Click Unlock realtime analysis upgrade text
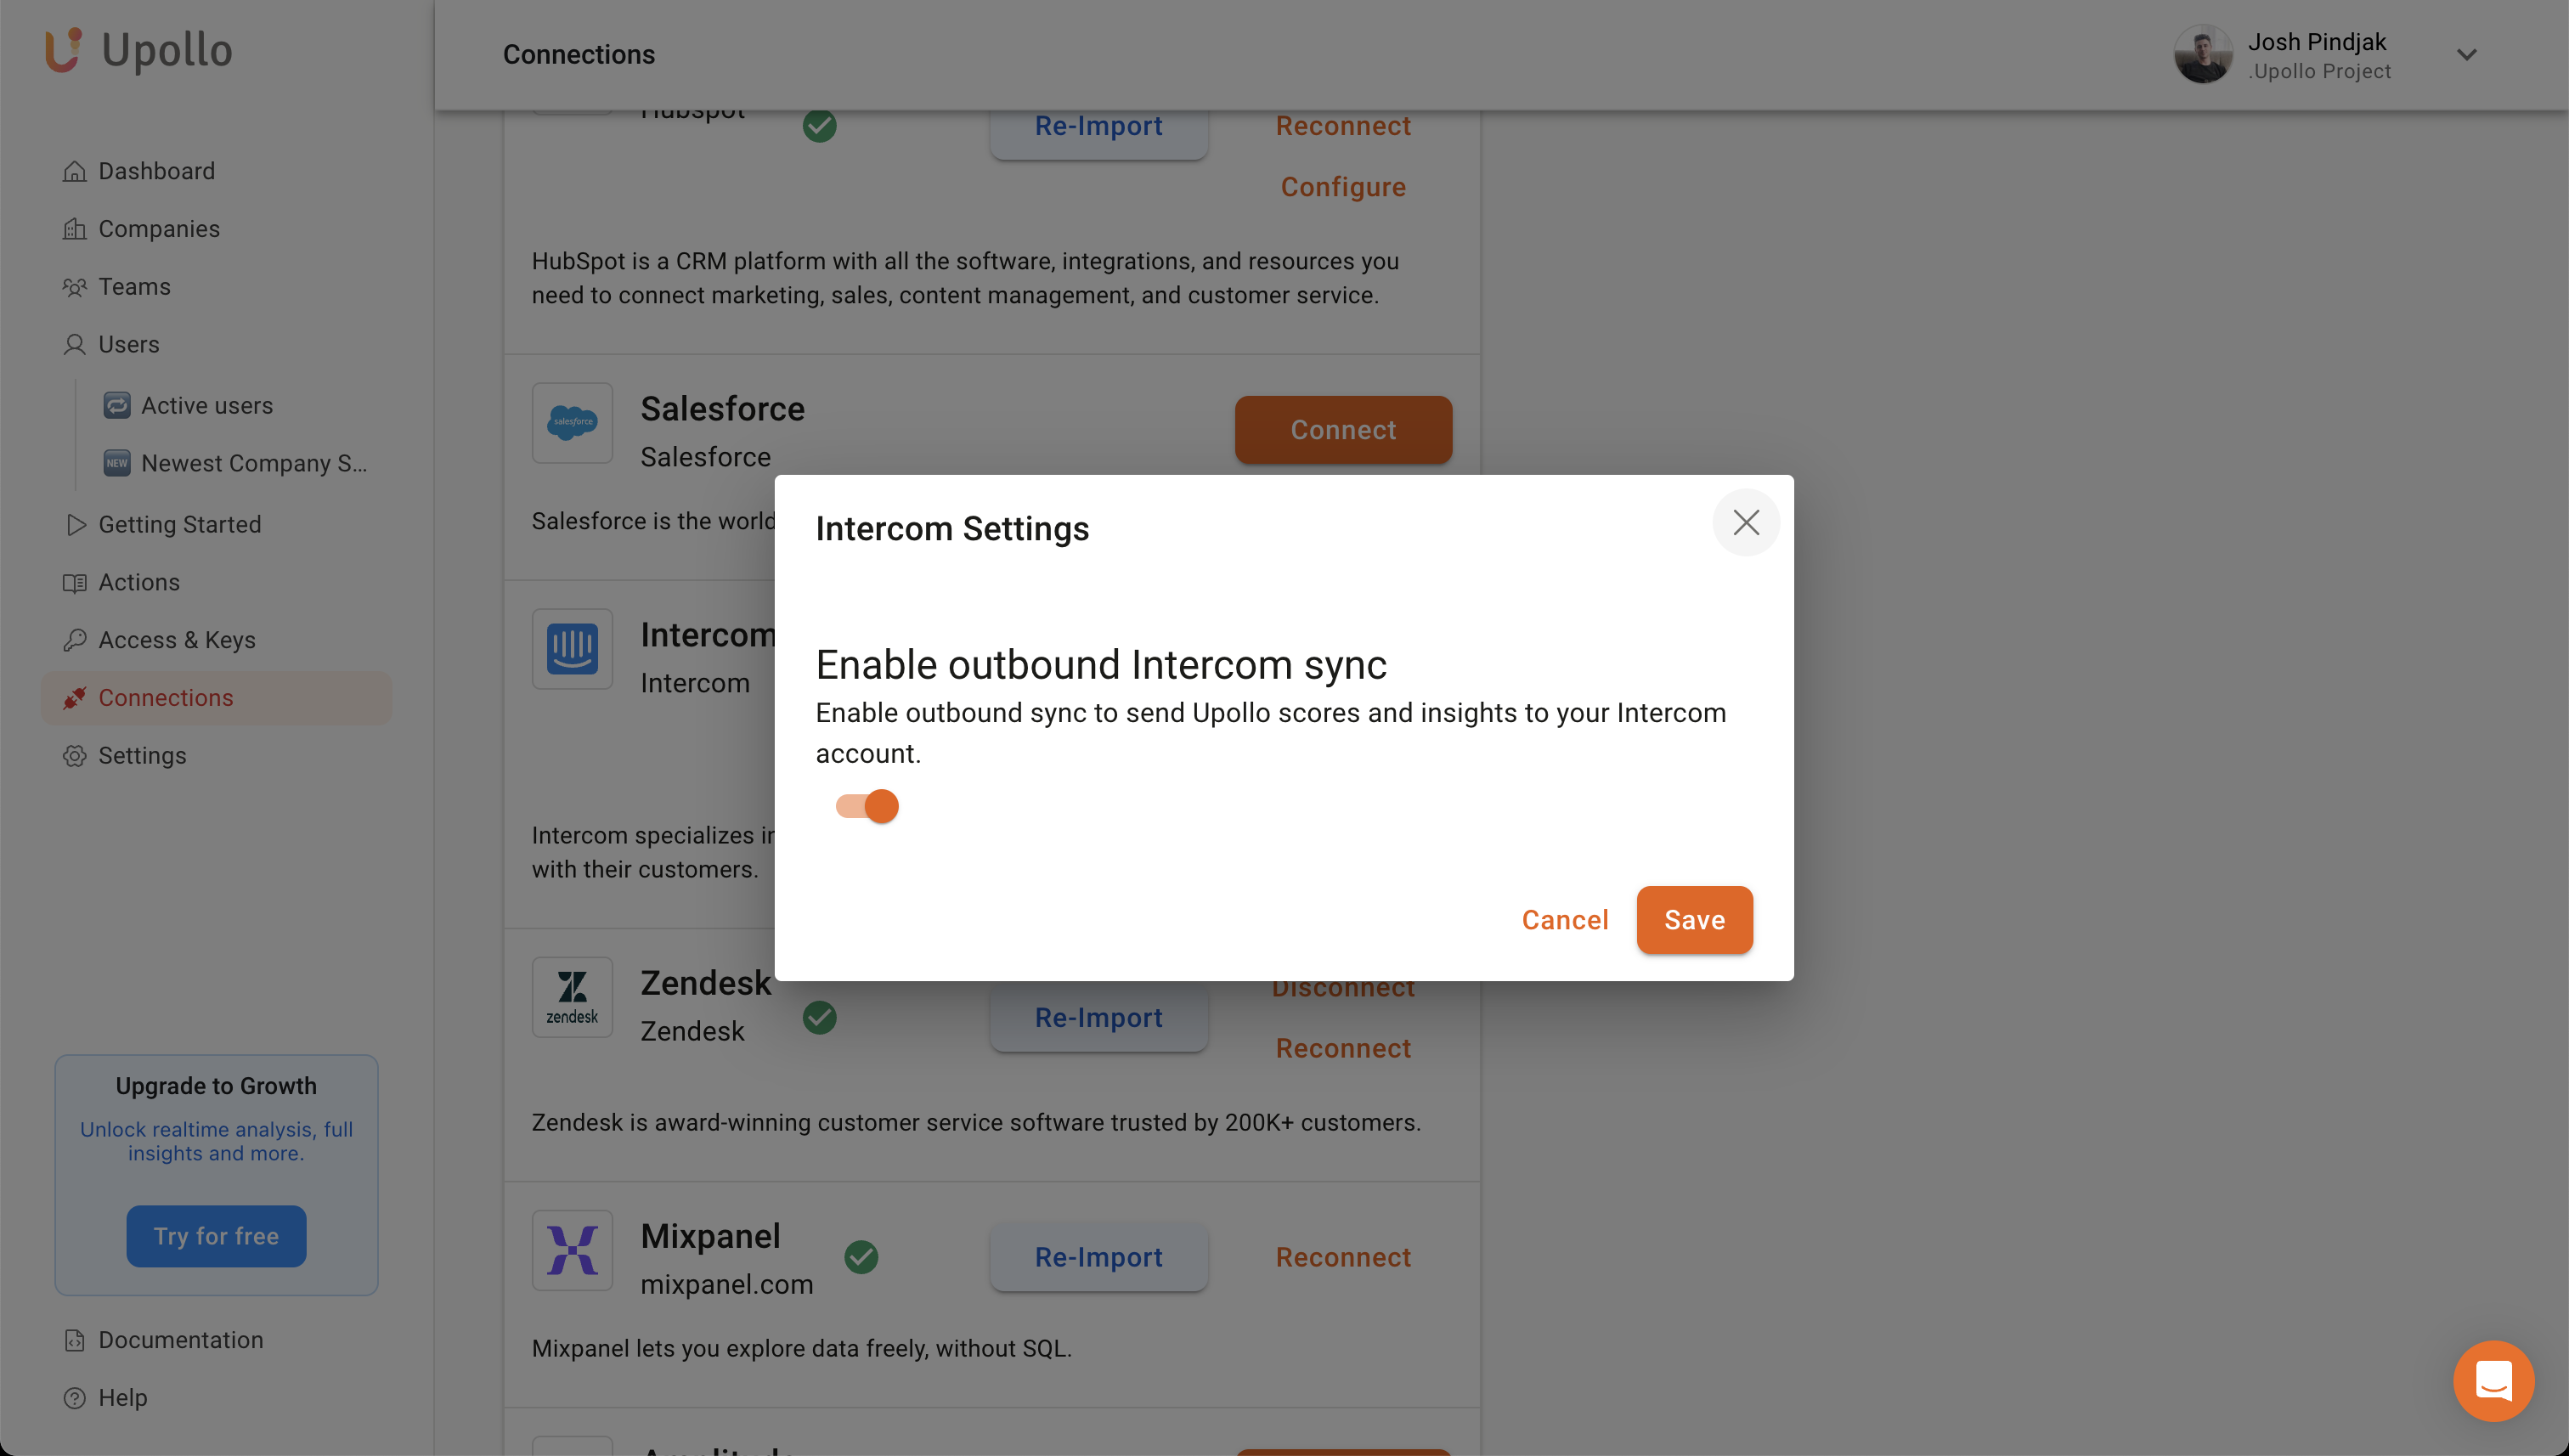The height and width of the screenshot is (1456, 2569). (216, 1141)
